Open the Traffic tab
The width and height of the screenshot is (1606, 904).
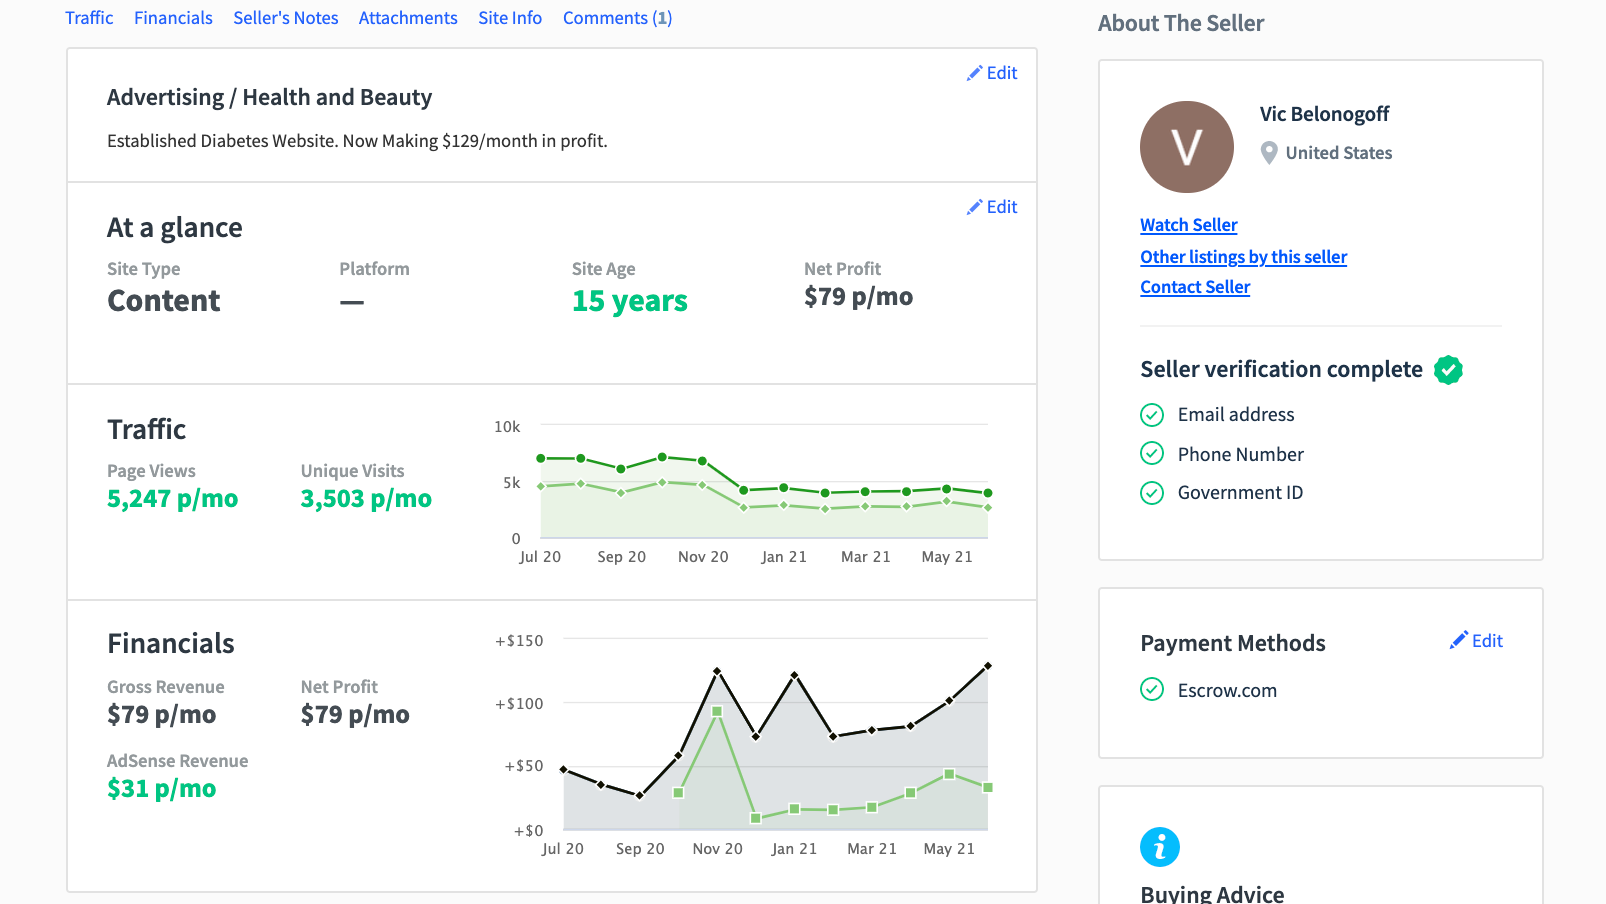[x=89, y=18]
